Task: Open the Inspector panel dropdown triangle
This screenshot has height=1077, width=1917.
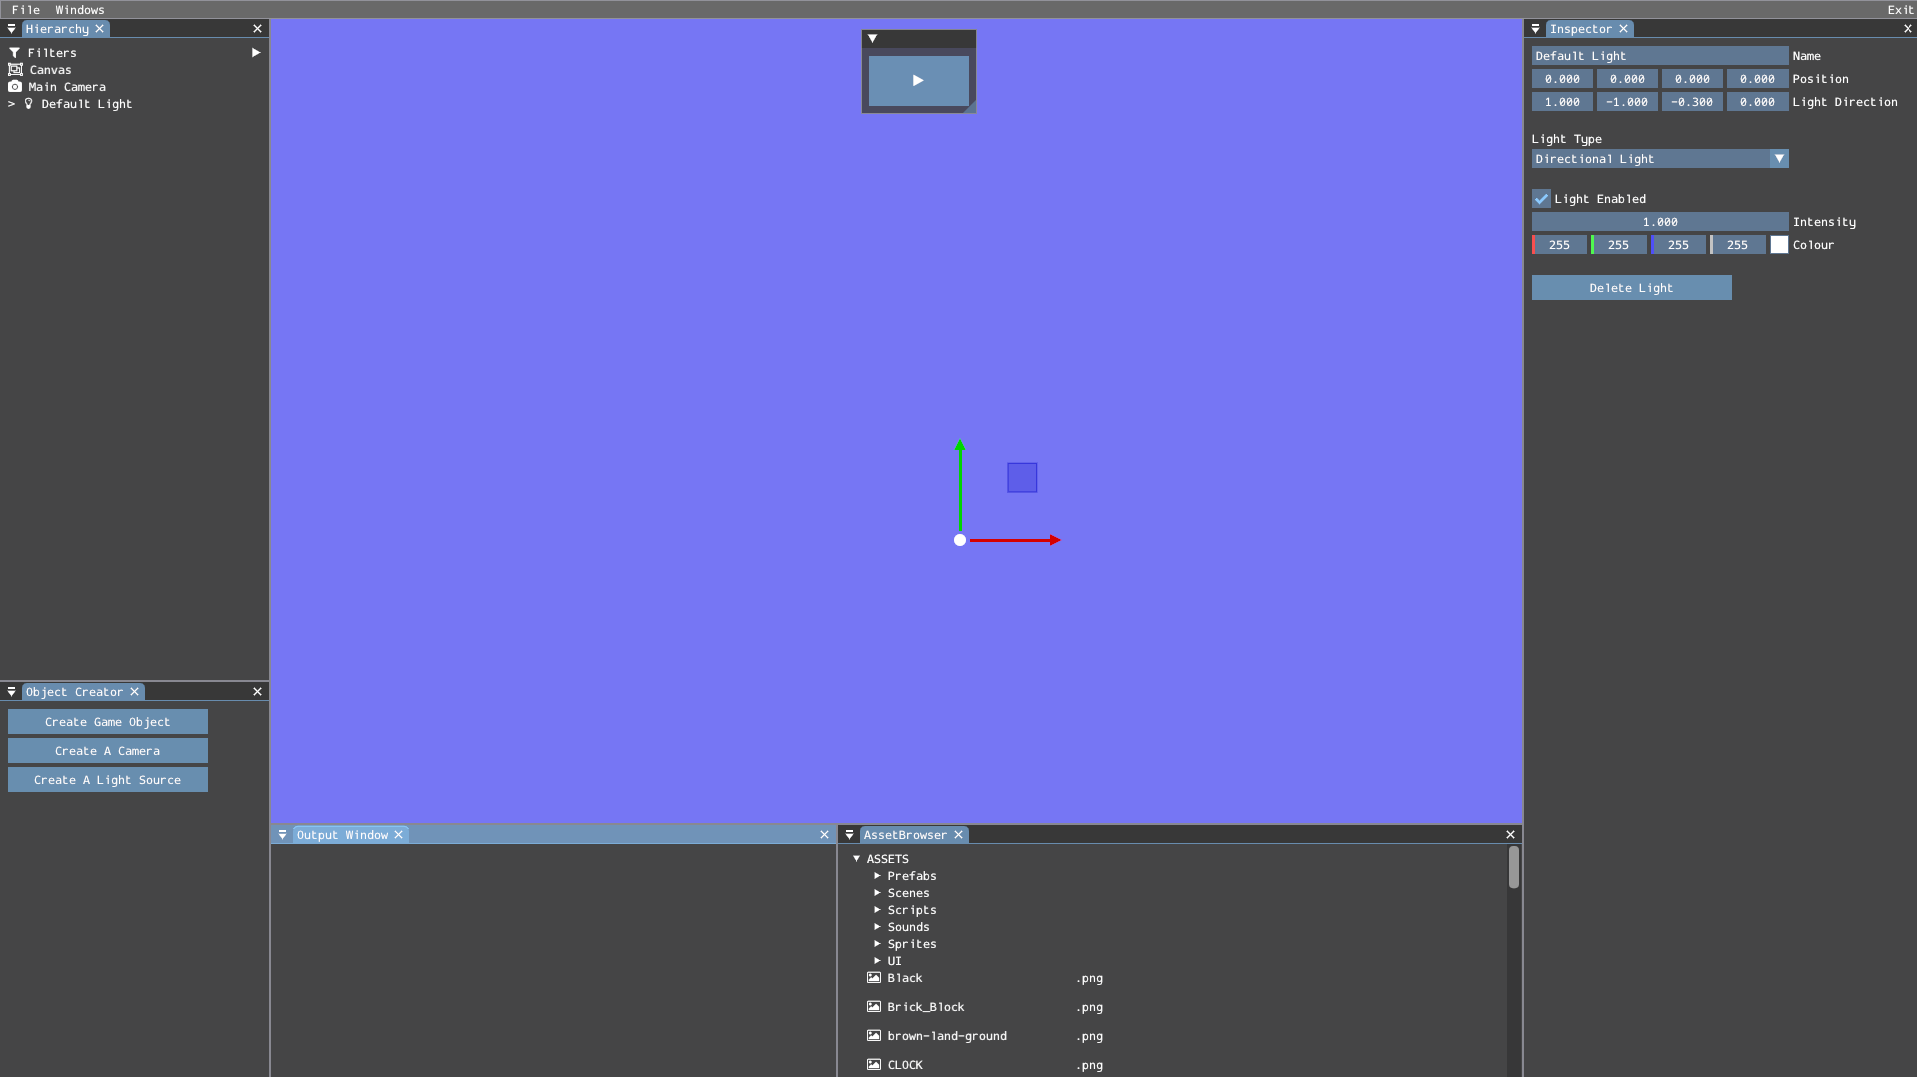Action: click(x=1535, y=29)
